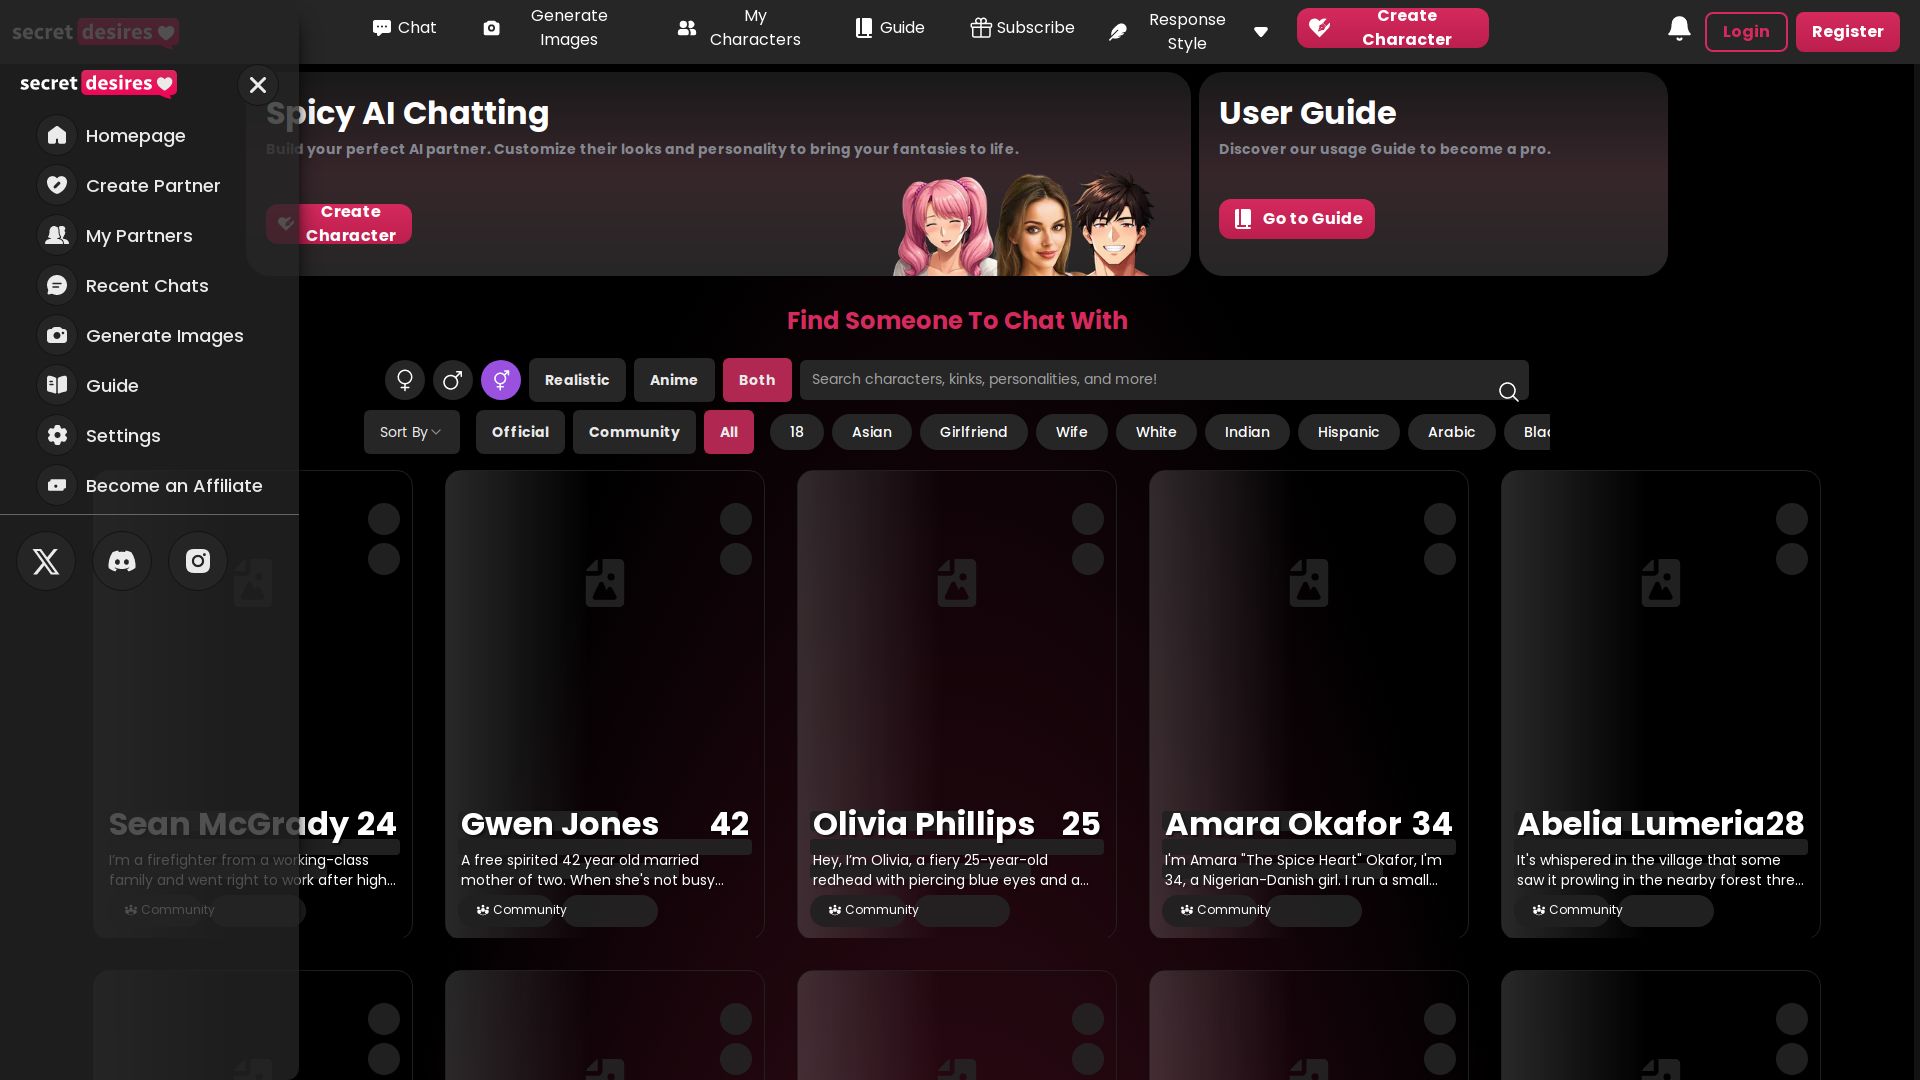
Task: Open Become an Affiliate menu item
Action: coord(174,486)
